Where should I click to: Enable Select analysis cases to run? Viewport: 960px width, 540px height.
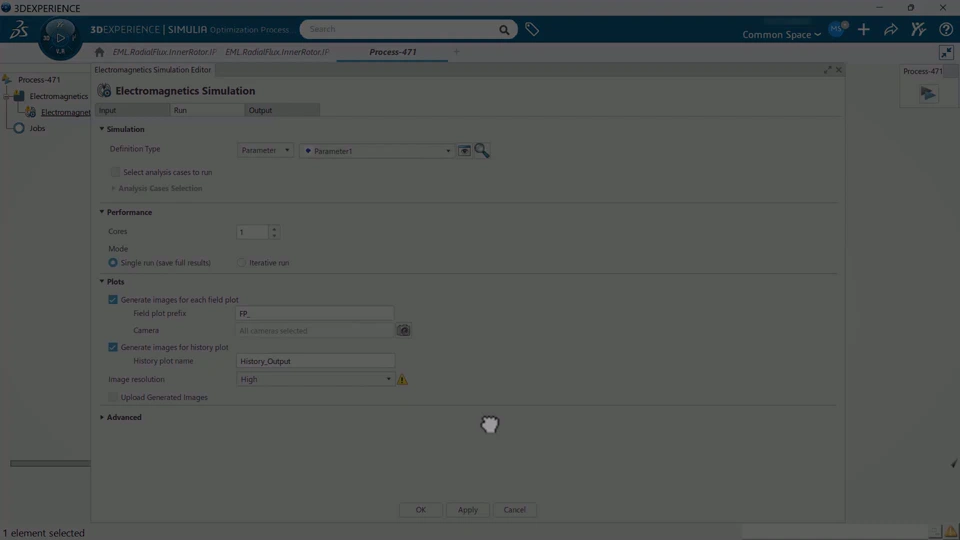click(115, 172)
